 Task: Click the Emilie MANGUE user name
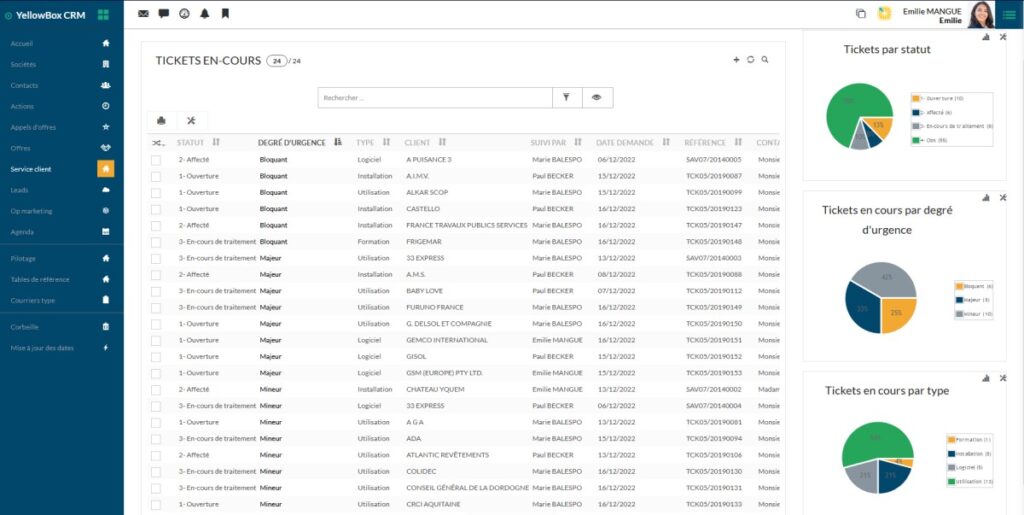coord(931,11)
